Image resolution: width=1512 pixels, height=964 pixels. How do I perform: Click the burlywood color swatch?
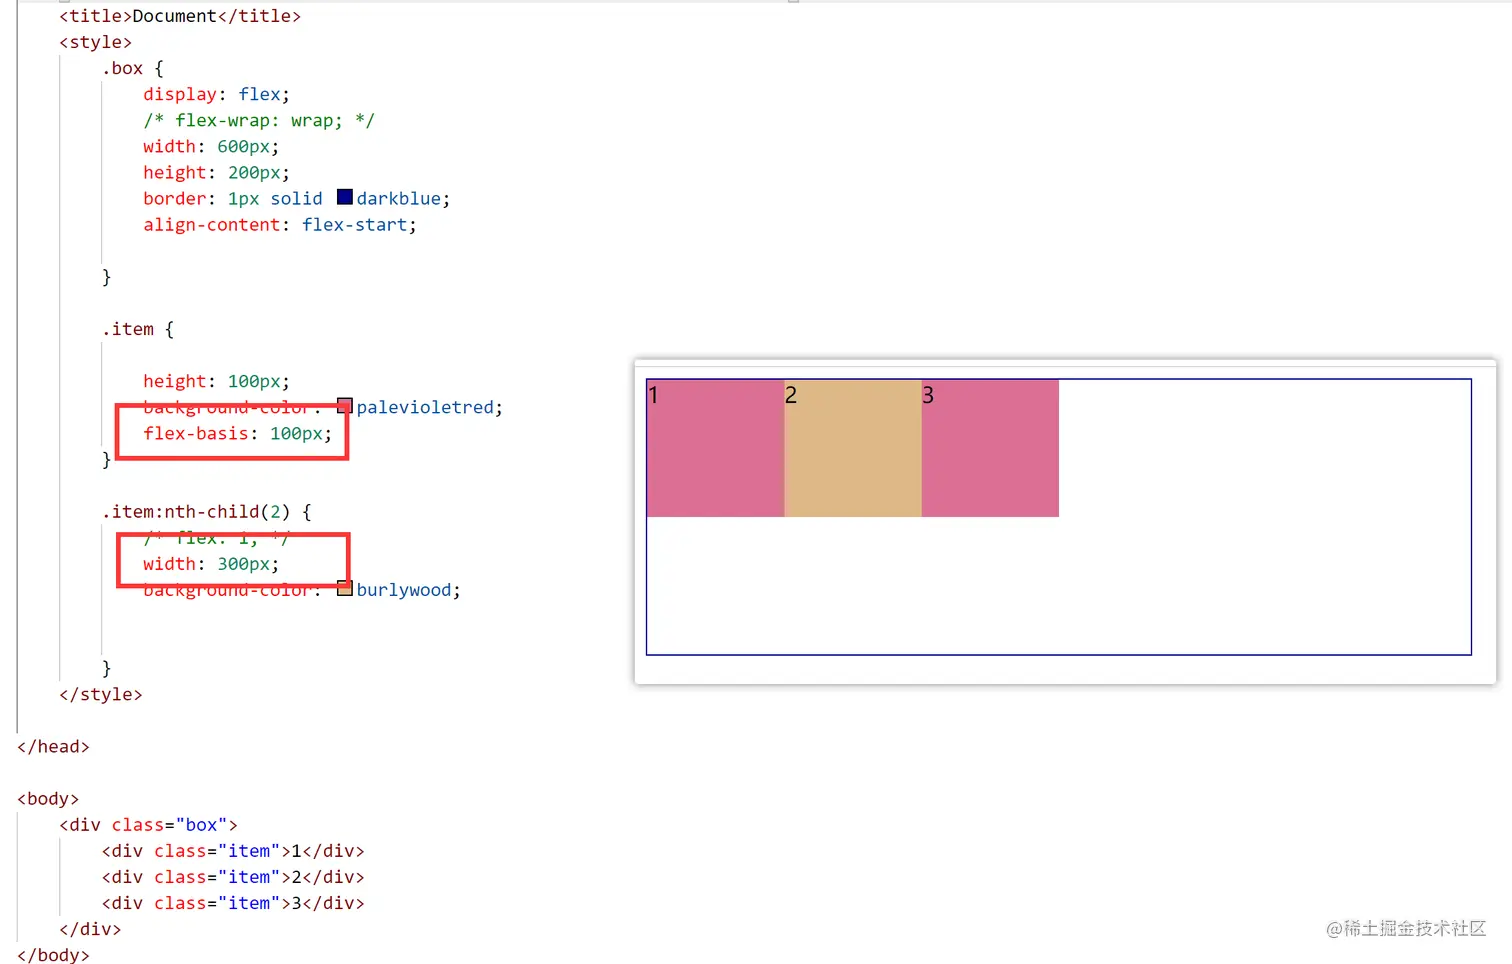[345, 588]
